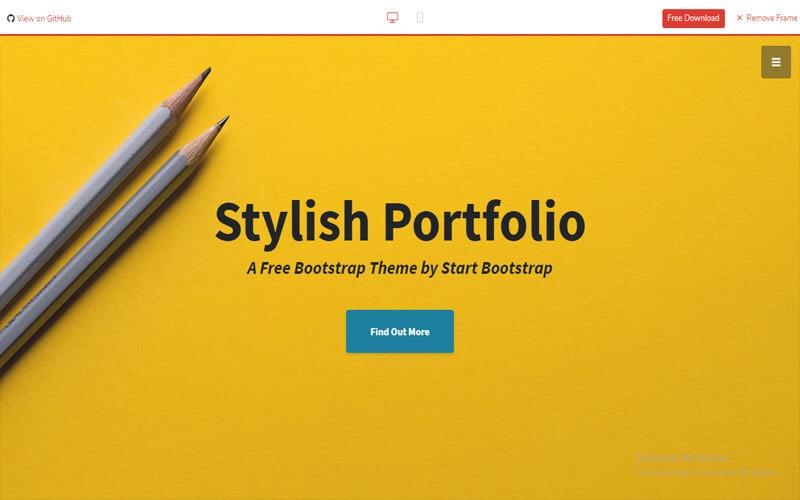Select the Remove Frame text link
The width and height of the screenshot is (800, 500).
[x=771, y=18]
